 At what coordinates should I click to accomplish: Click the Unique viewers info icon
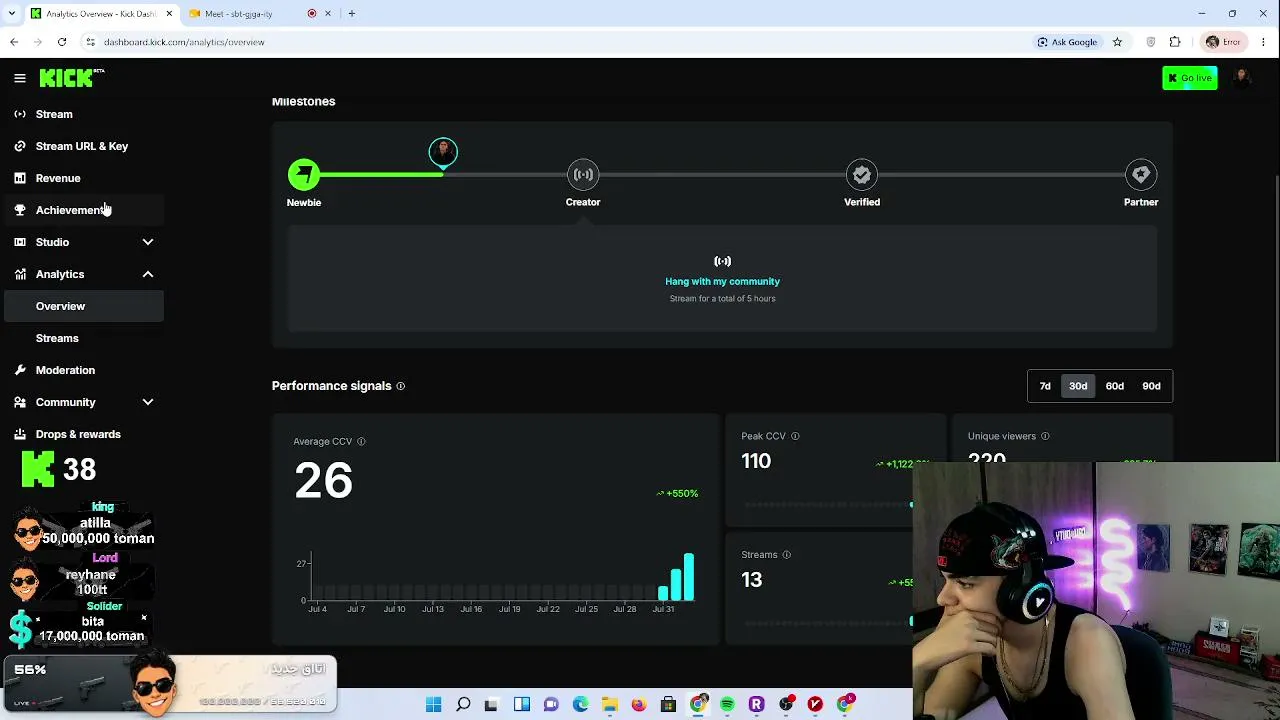1045,436
